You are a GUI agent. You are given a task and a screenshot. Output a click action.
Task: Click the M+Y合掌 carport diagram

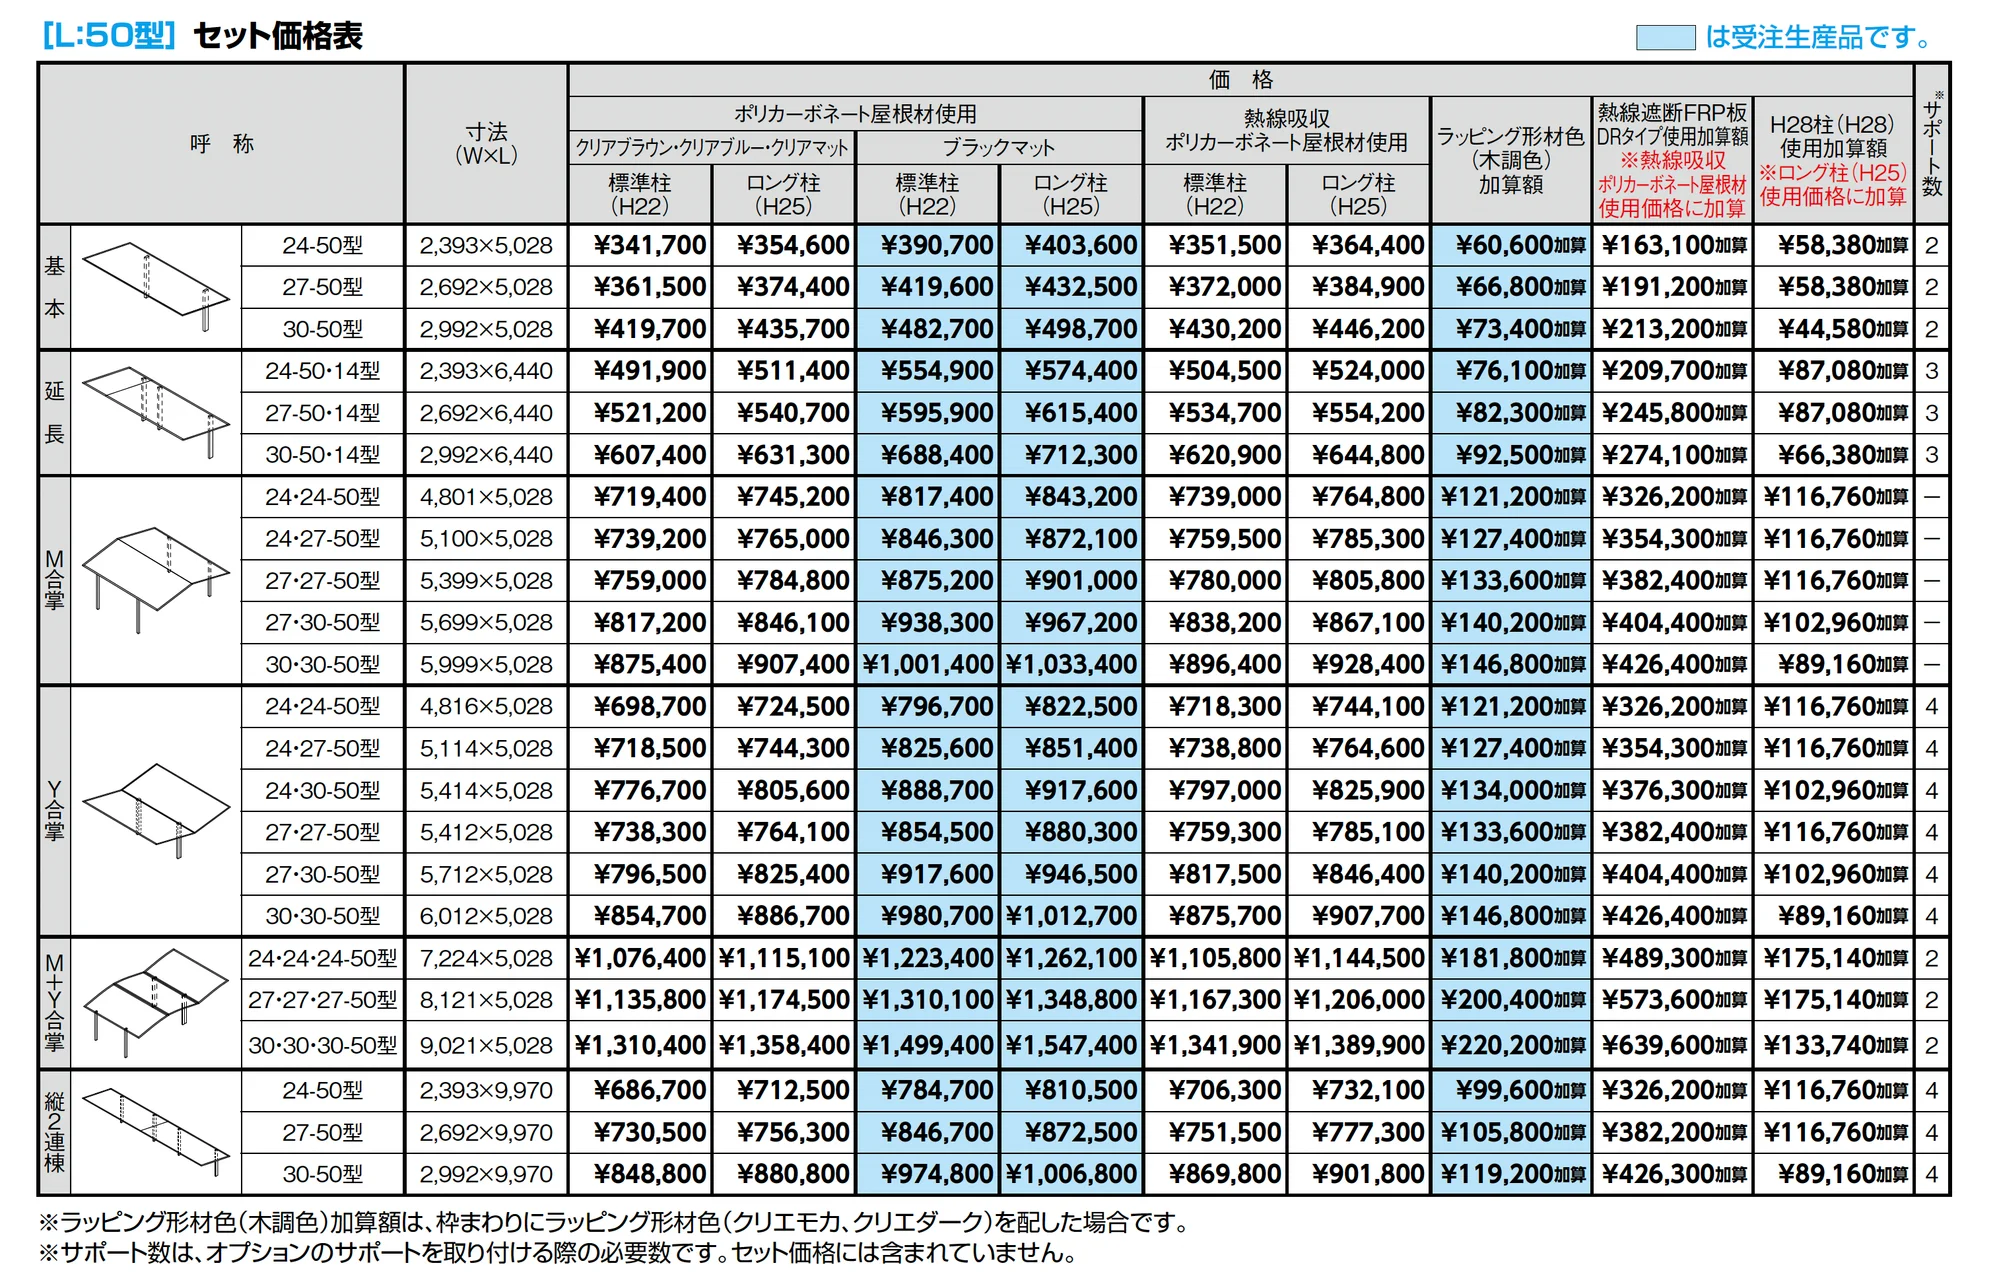[155, 1003]
